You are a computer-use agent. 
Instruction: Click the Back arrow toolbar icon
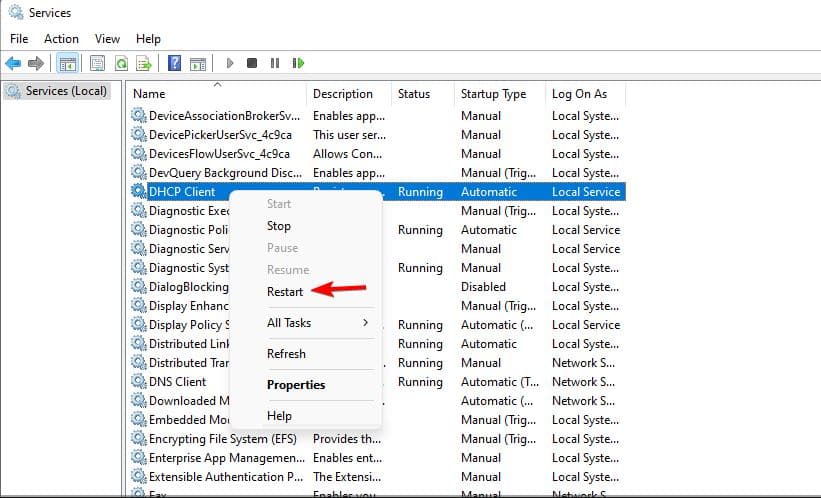click(13, 63)
